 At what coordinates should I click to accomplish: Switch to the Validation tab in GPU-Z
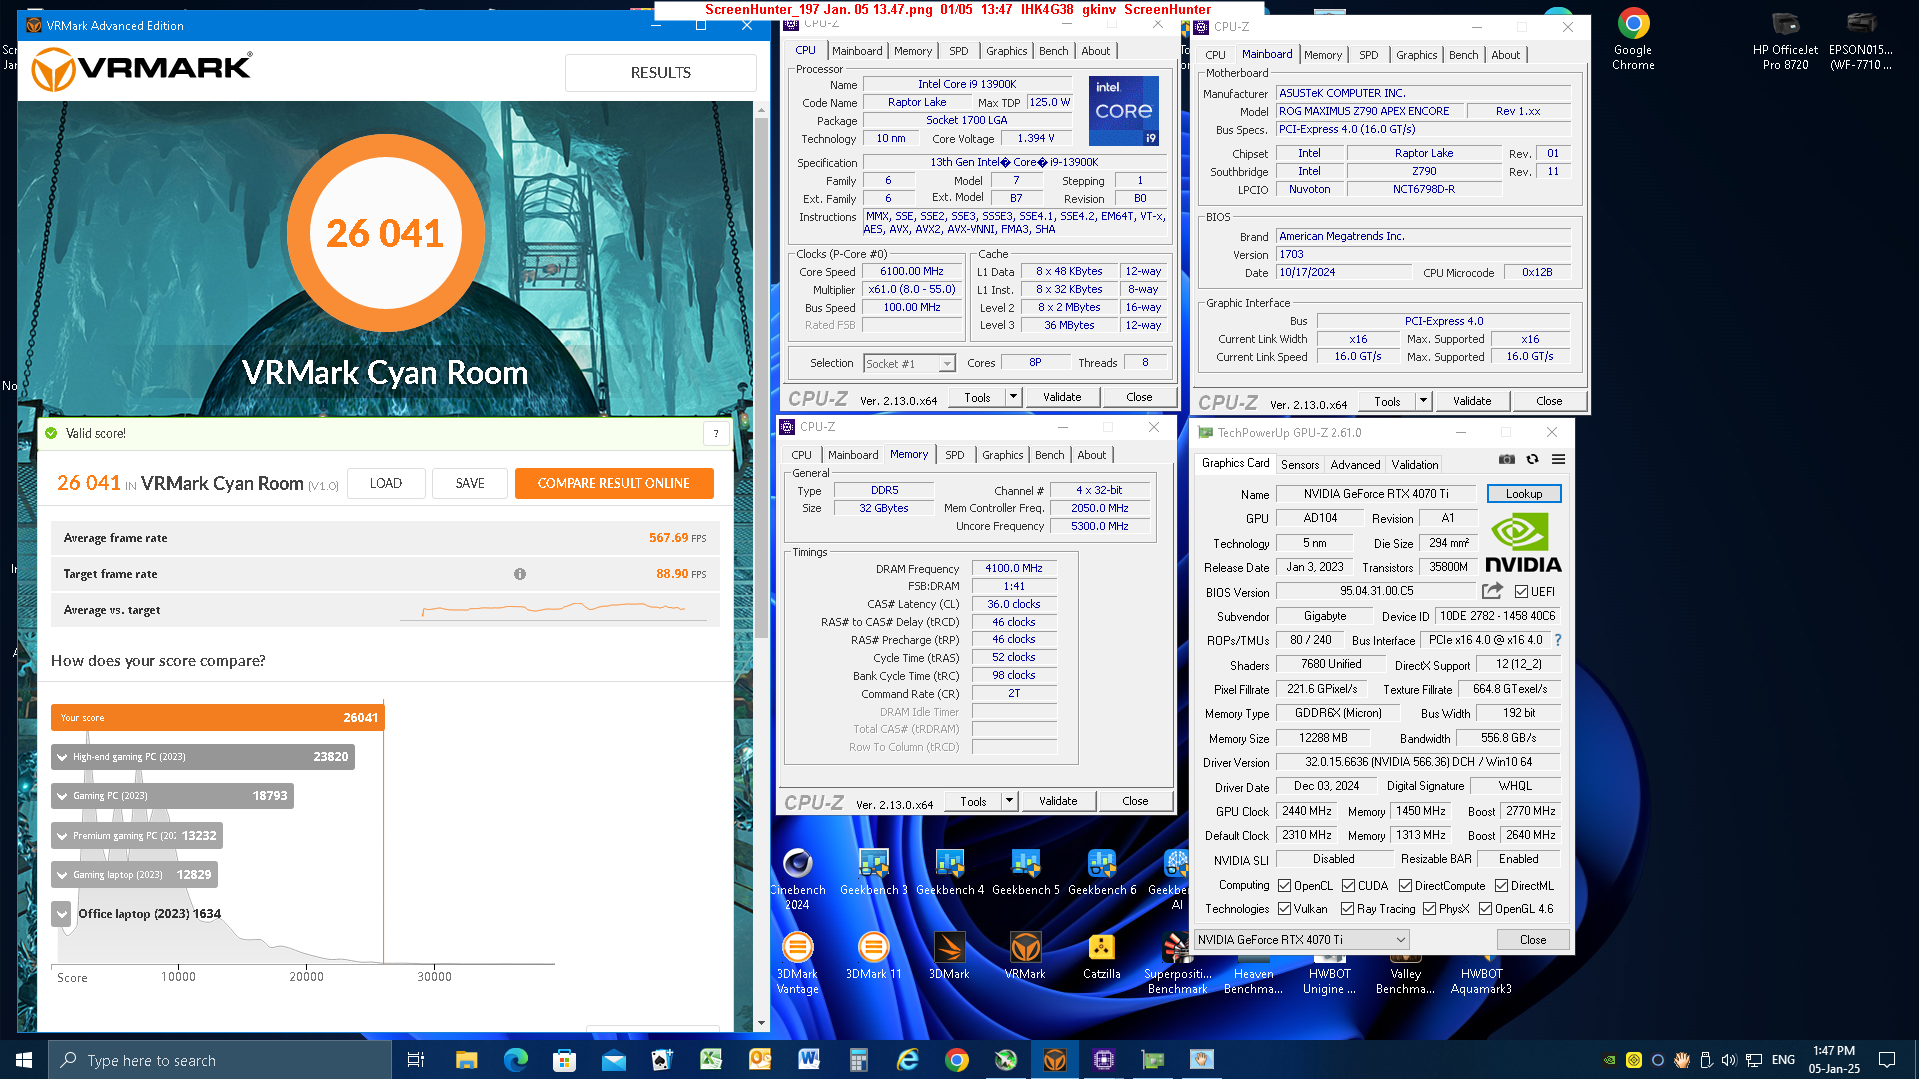point(1415,464)
